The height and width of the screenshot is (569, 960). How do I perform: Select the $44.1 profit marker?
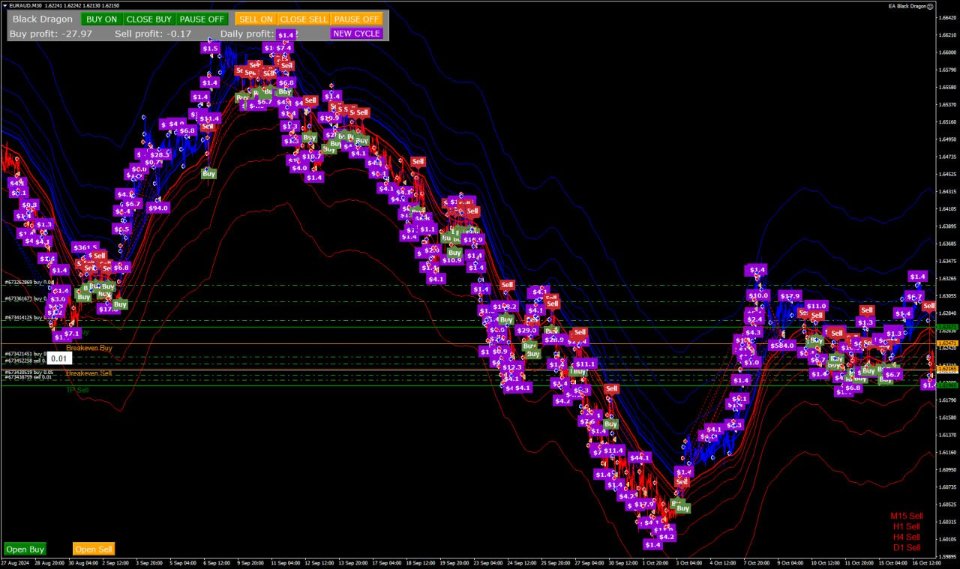click(639, 458)
